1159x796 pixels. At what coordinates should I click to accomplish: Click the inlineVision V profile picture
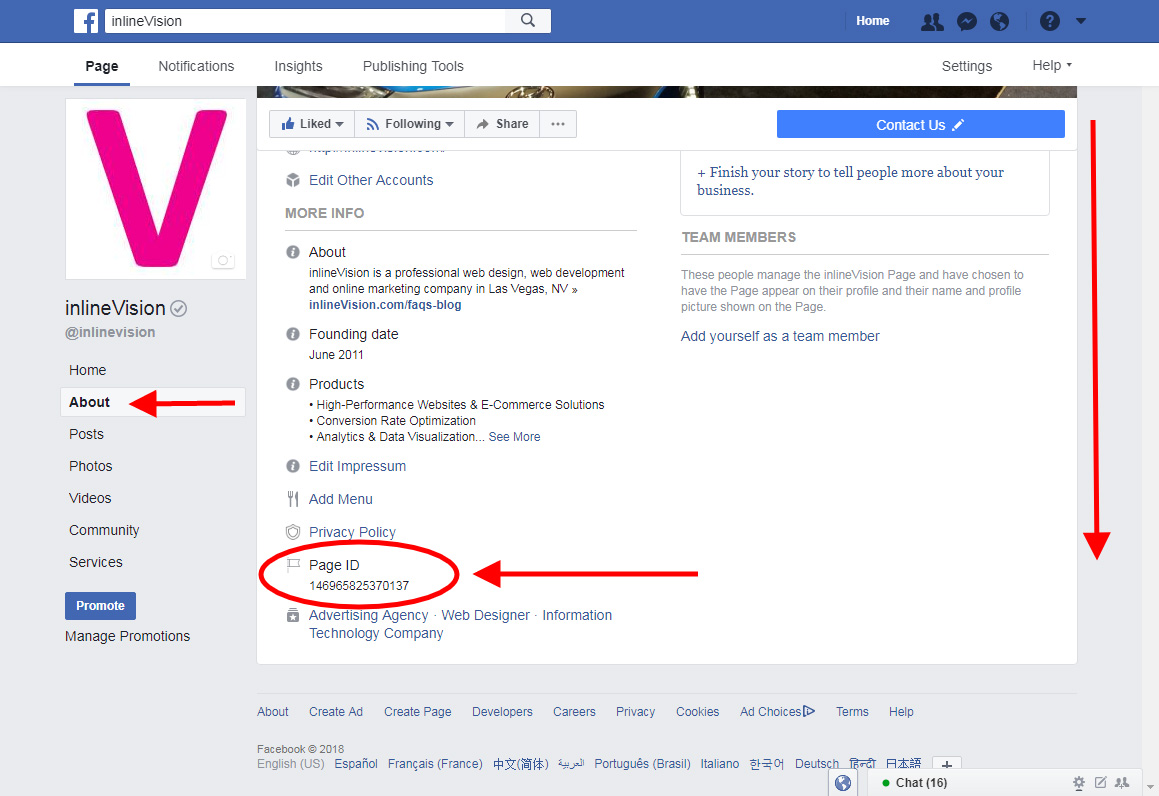156,188
